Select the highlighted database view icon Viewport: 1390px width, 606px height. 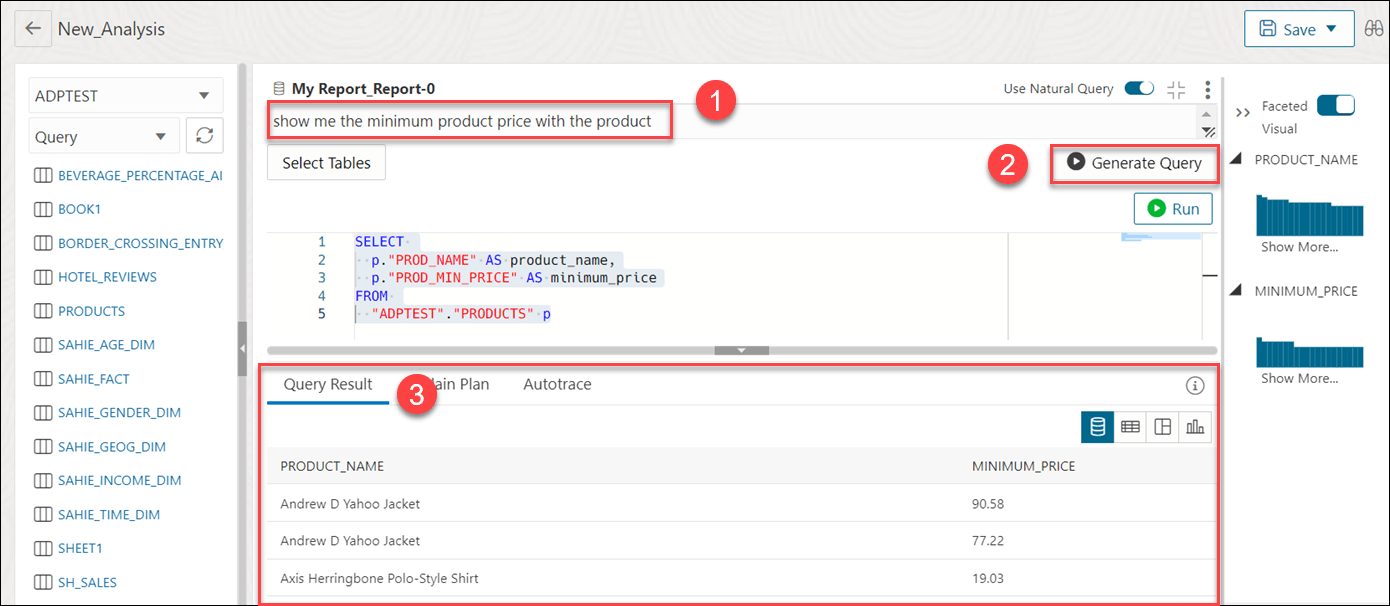pyautogui.click(x=1097, y=426)
